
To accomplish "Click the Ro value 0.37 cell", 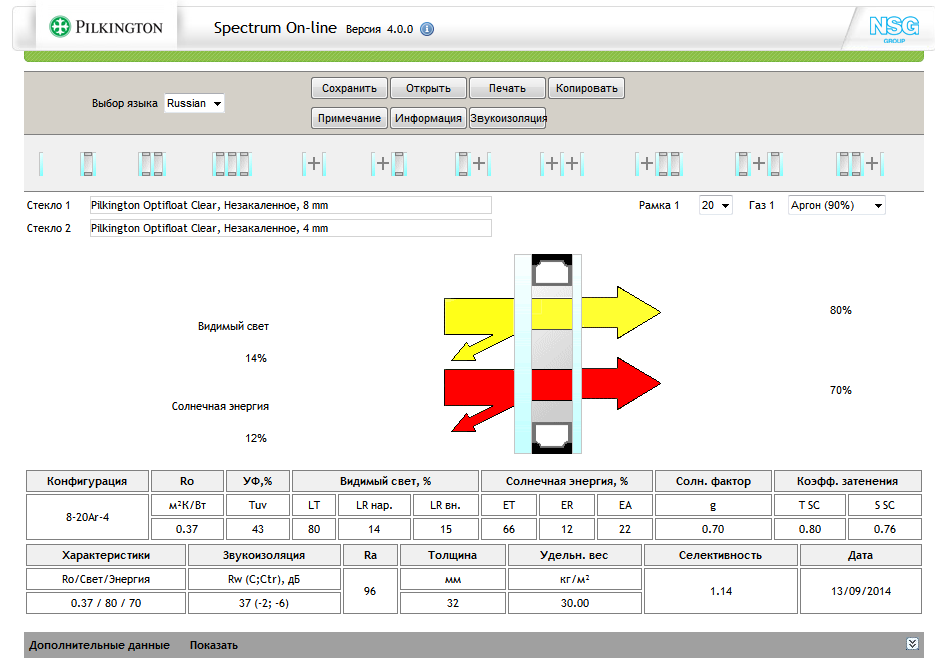I will click(187, 529).
